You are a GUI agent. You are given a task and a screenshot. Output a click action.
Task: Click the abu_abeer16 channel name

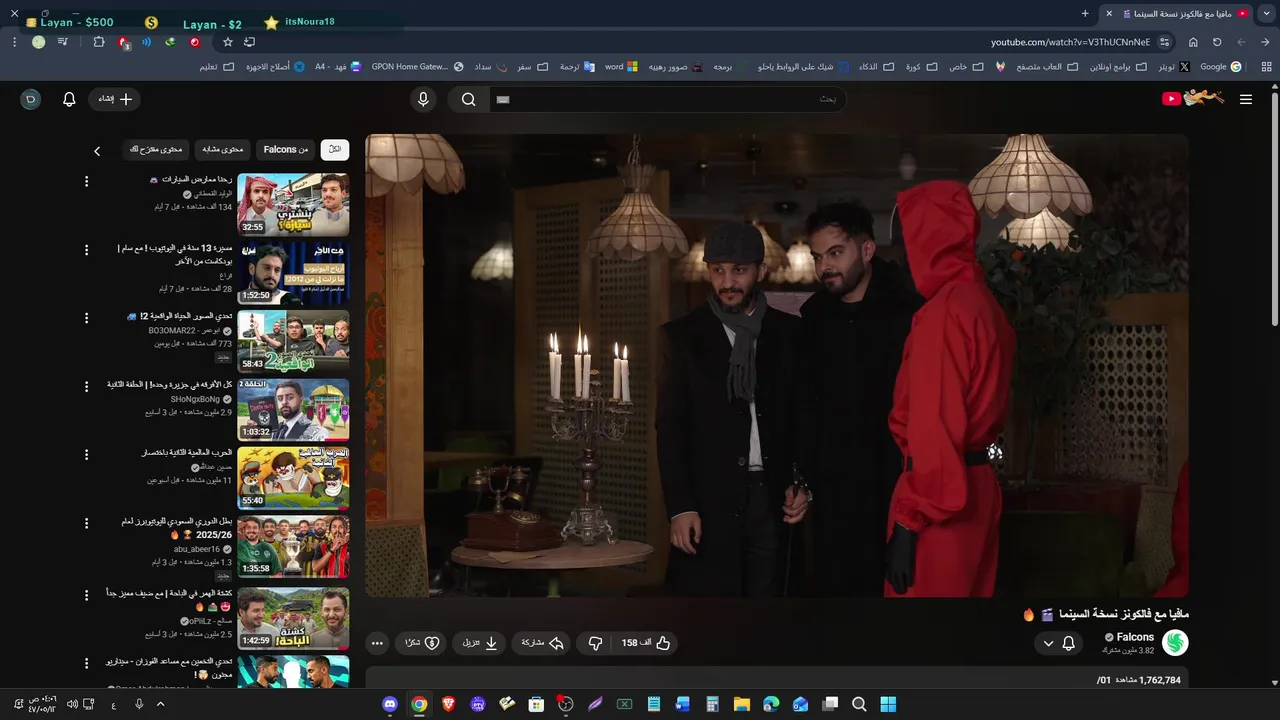pyautogui.click(x=196, y=549)
